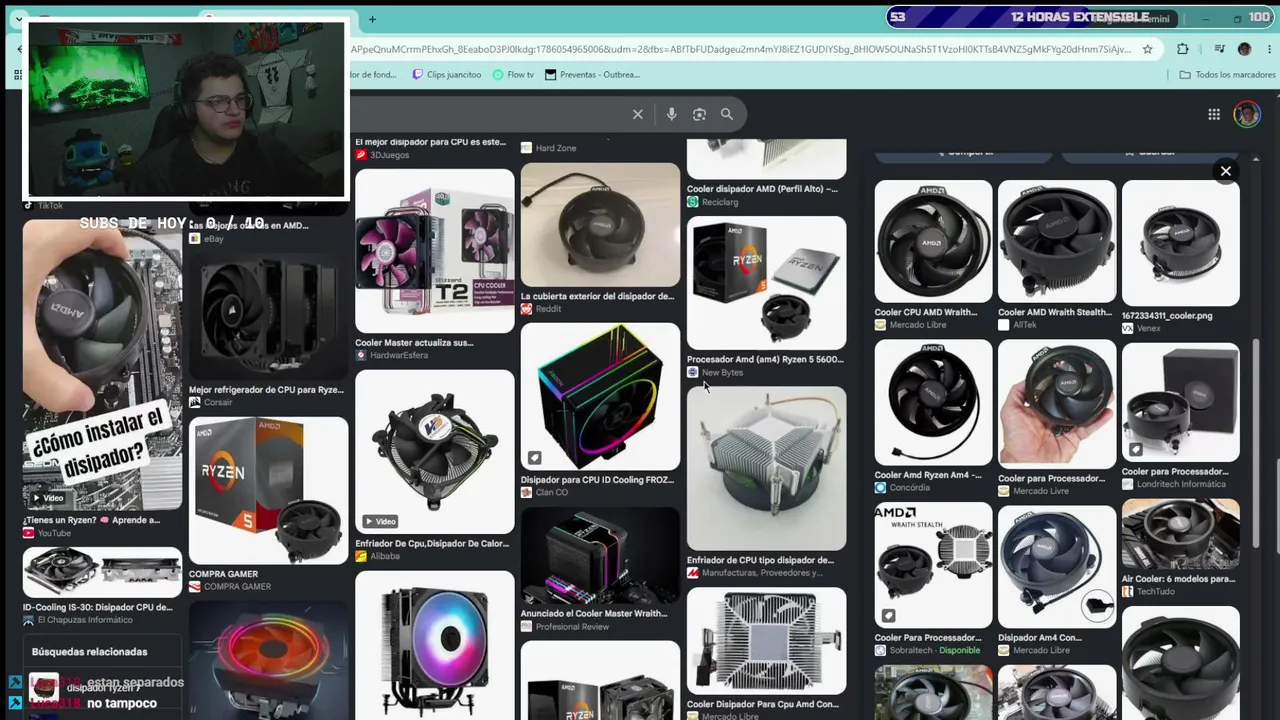Open the 'Cooler disipador AMD (Perfil Alto)' title
Screen dimensions: 1280x720
[762, 188]
